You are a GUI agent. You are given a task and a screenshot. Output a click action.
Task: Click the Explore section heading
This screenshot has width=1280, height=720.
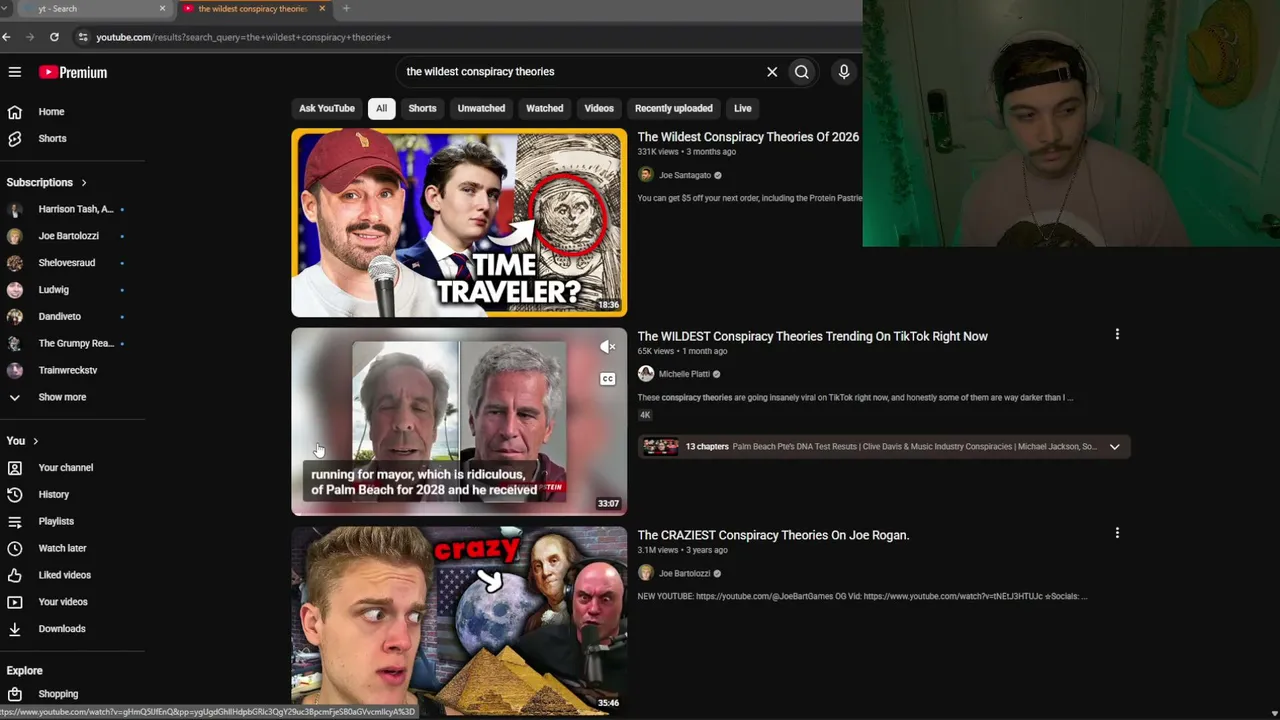coord(25,671)
